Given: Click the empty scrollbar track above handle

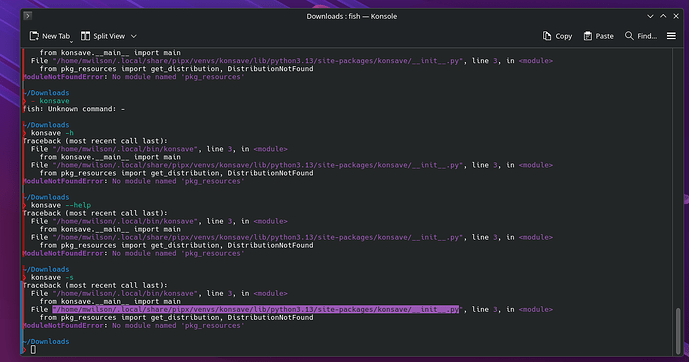Looking at the screenshot, I should (678, 178).
